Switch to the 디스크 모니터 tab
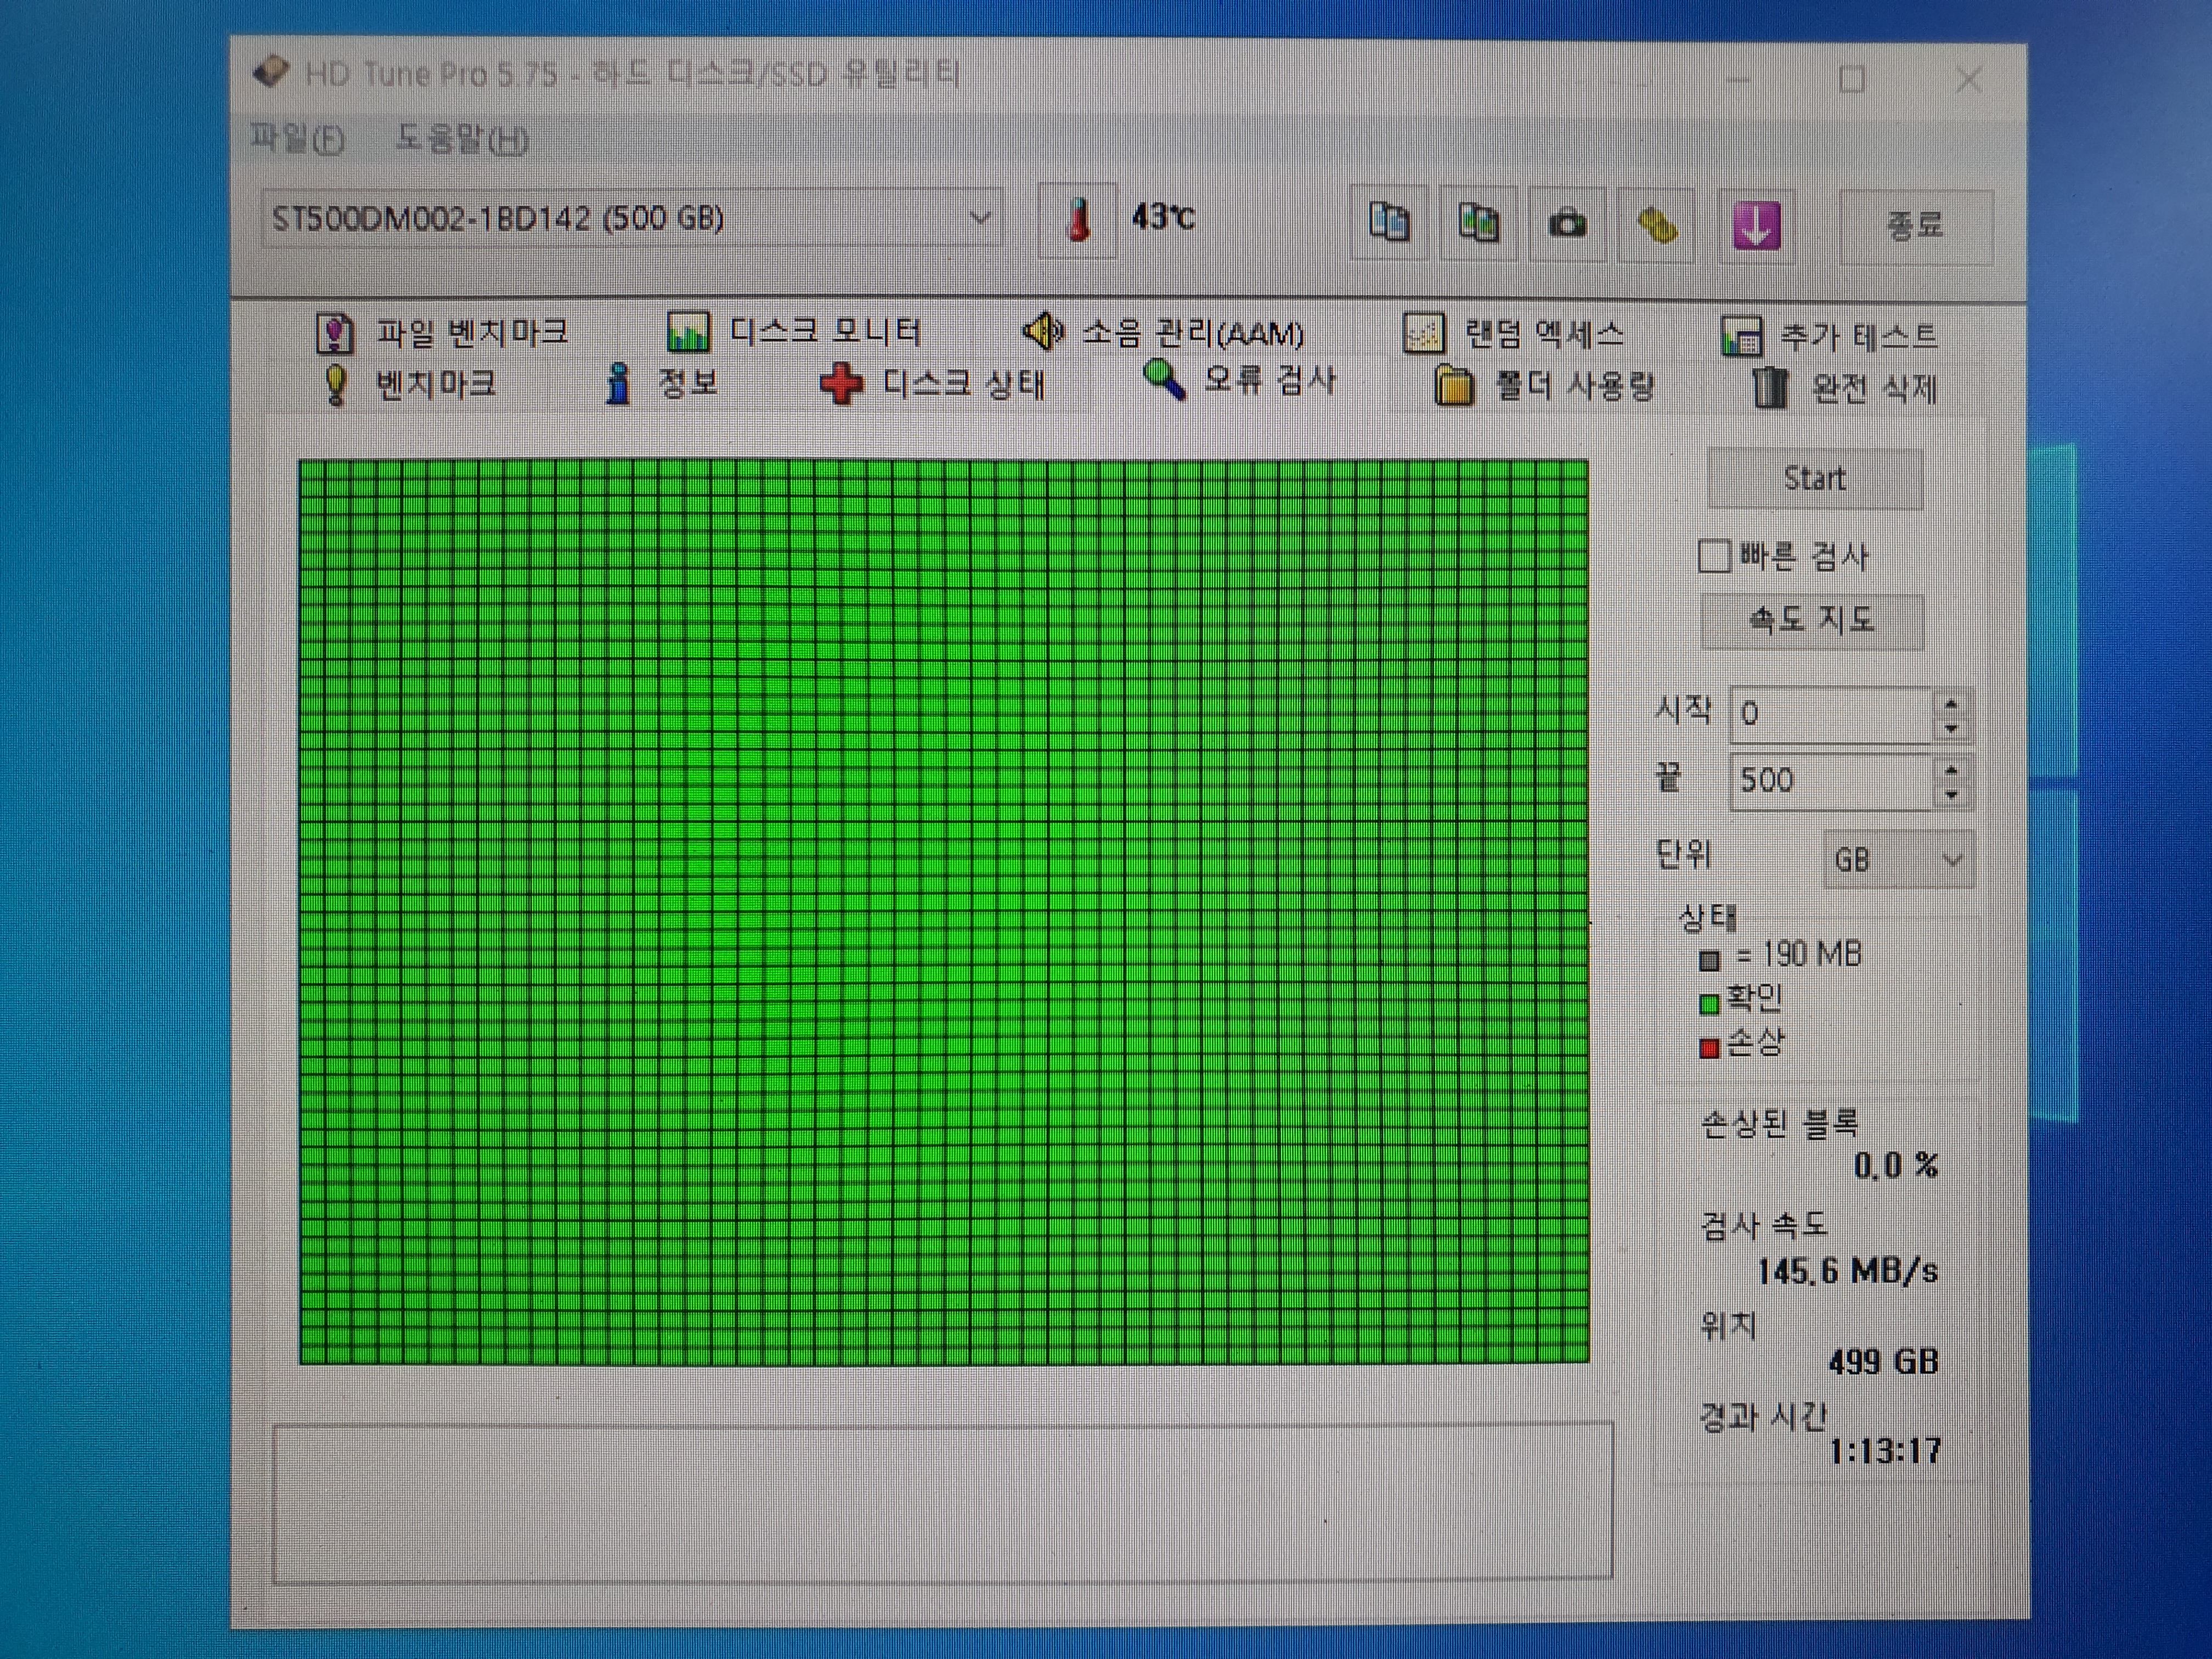 [x=794, y=331]
